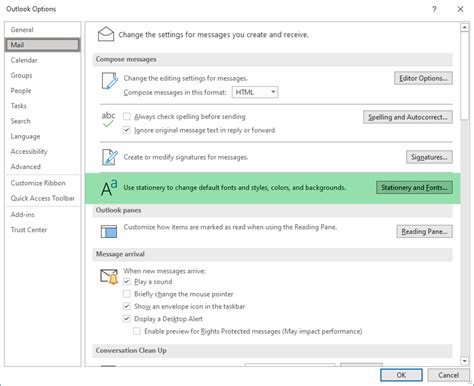Click the vertical scrollbar thumb

pyautogui.click(x=465, y=76)
